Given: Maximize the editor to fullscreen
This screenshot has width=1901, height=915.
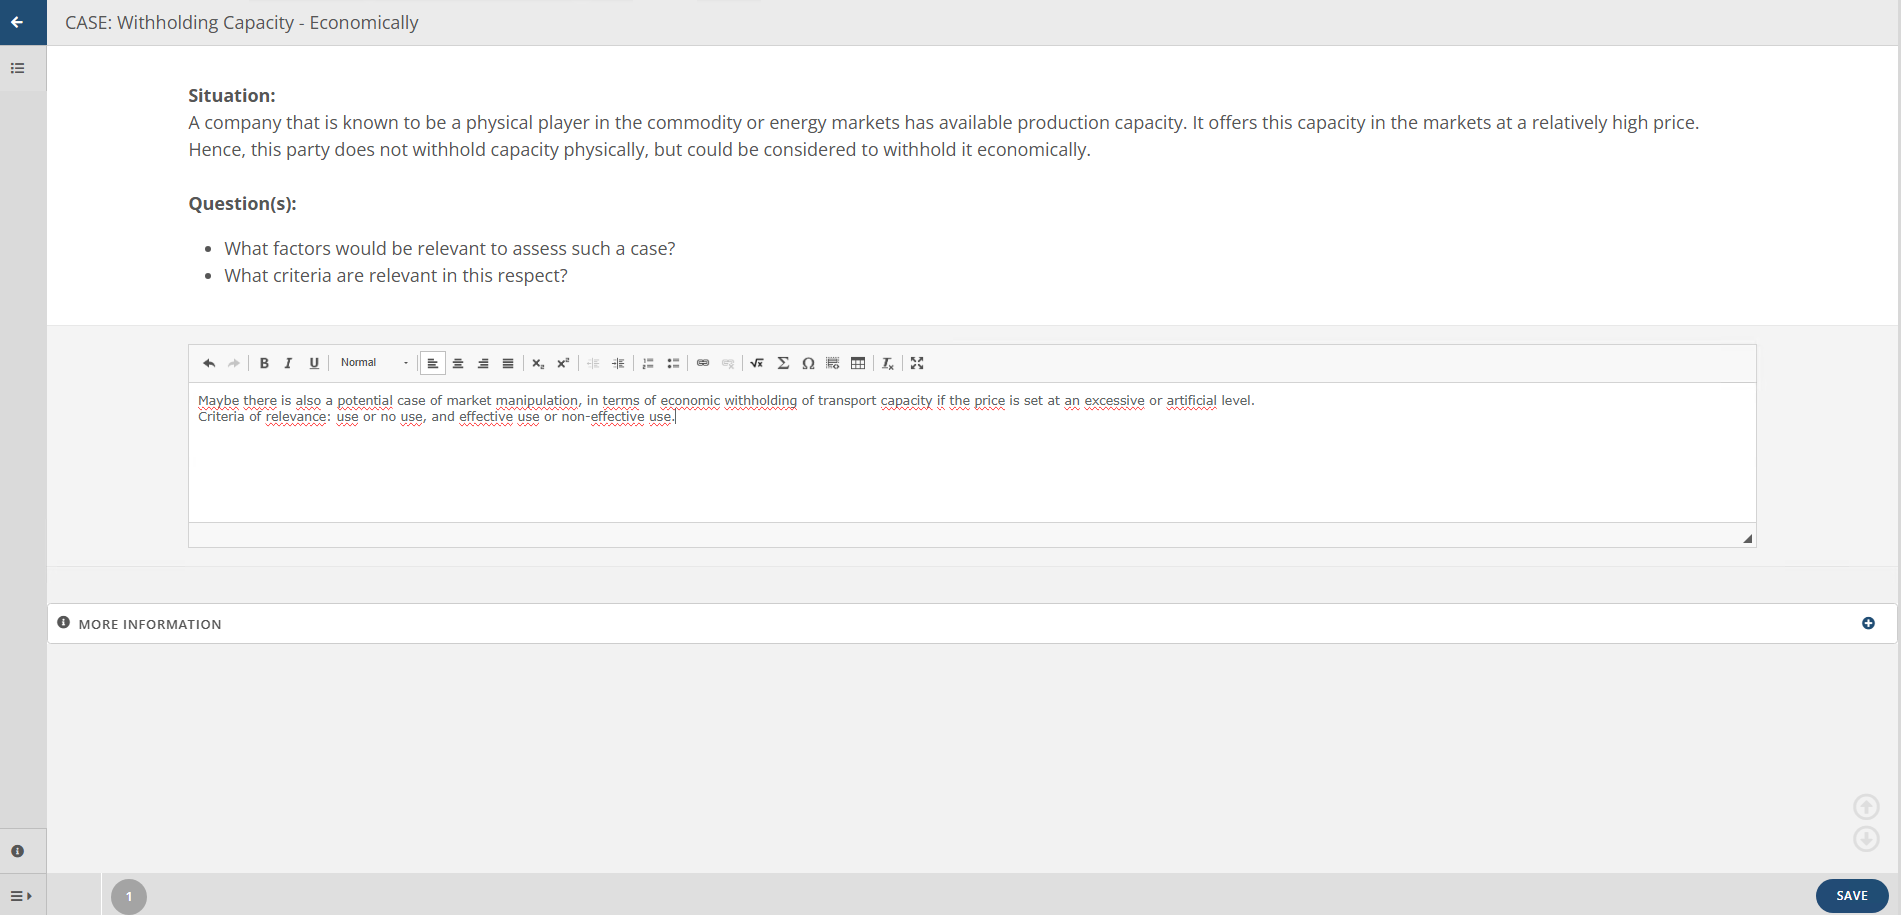Looking at the screenshot, I should [x=917, y=363].
